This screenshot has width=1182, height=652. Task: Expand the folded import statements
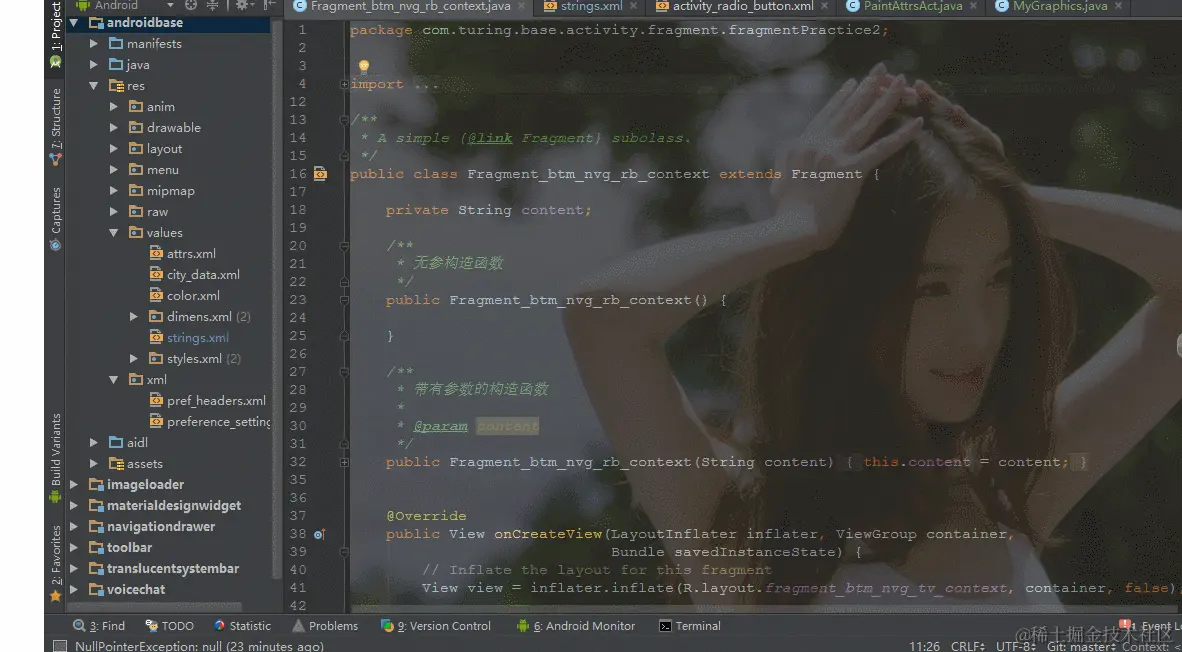pyautogui.click(x=344, y=84)
